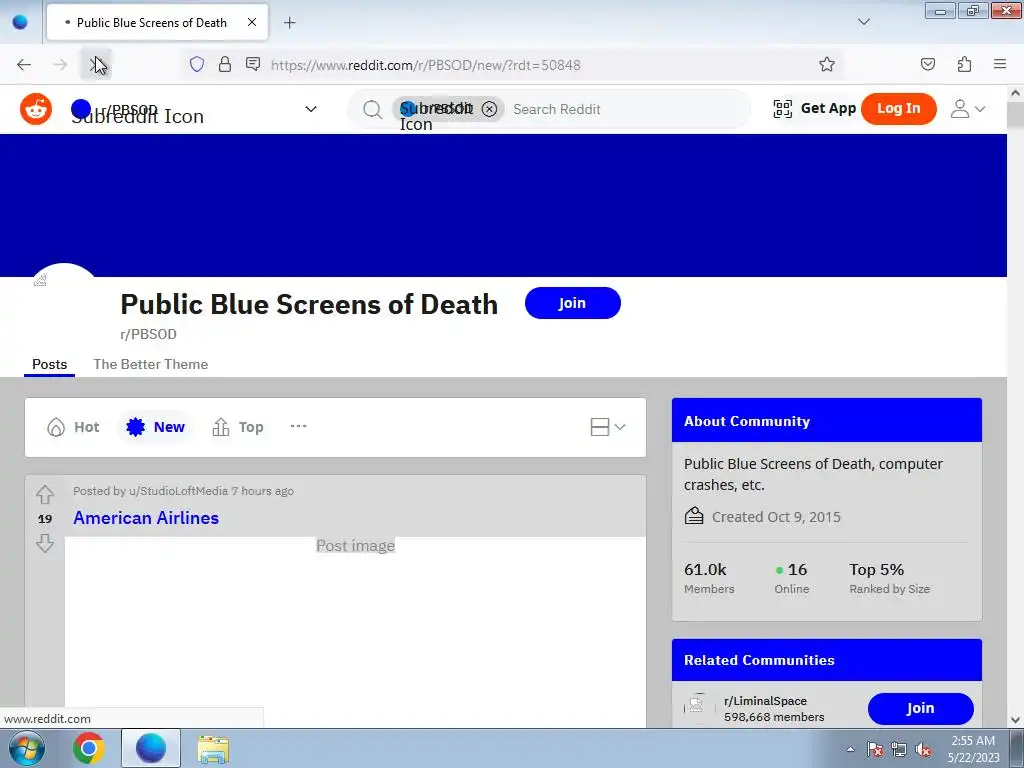Screen dimensions: 1024x768
Task: Join Public Blue Screens of Death community
Action: coord(573,303)
